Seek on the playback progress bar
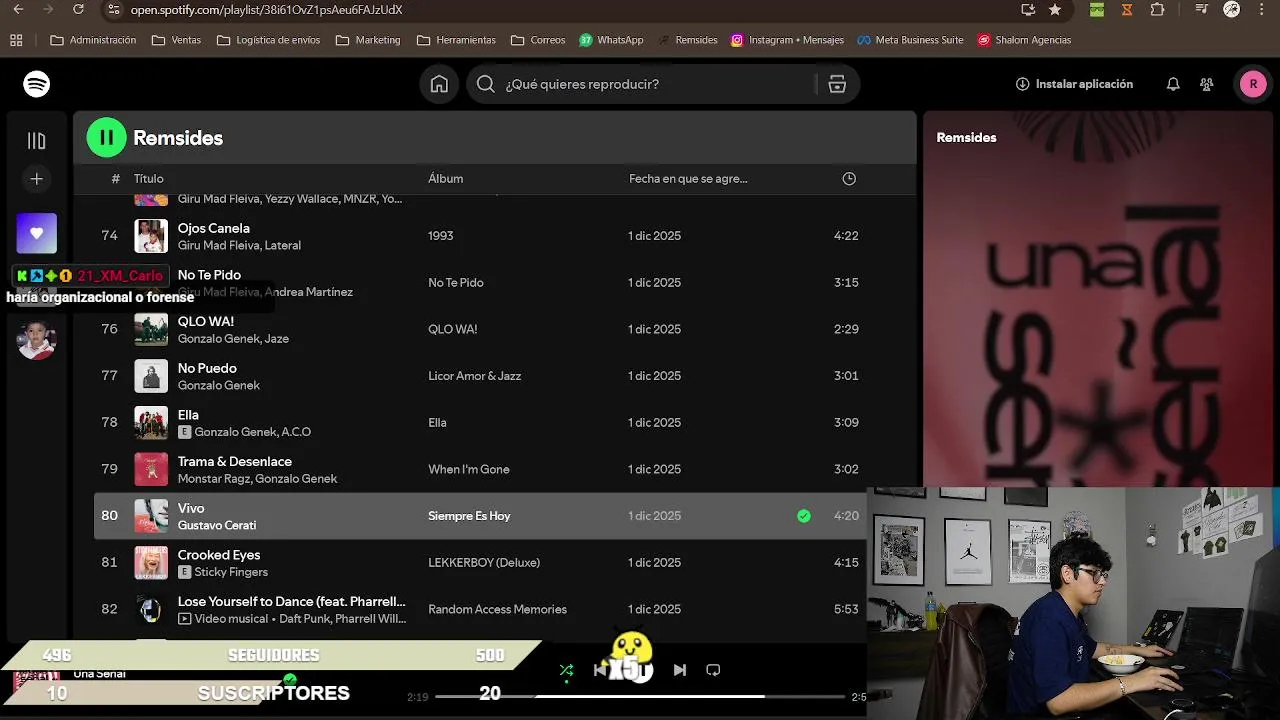This screenshot has height=720, width=1280. click(640, 696)
